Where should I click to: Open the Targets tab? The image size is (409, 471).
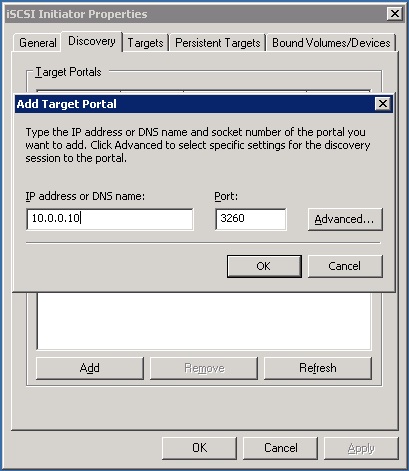point(145,43)
